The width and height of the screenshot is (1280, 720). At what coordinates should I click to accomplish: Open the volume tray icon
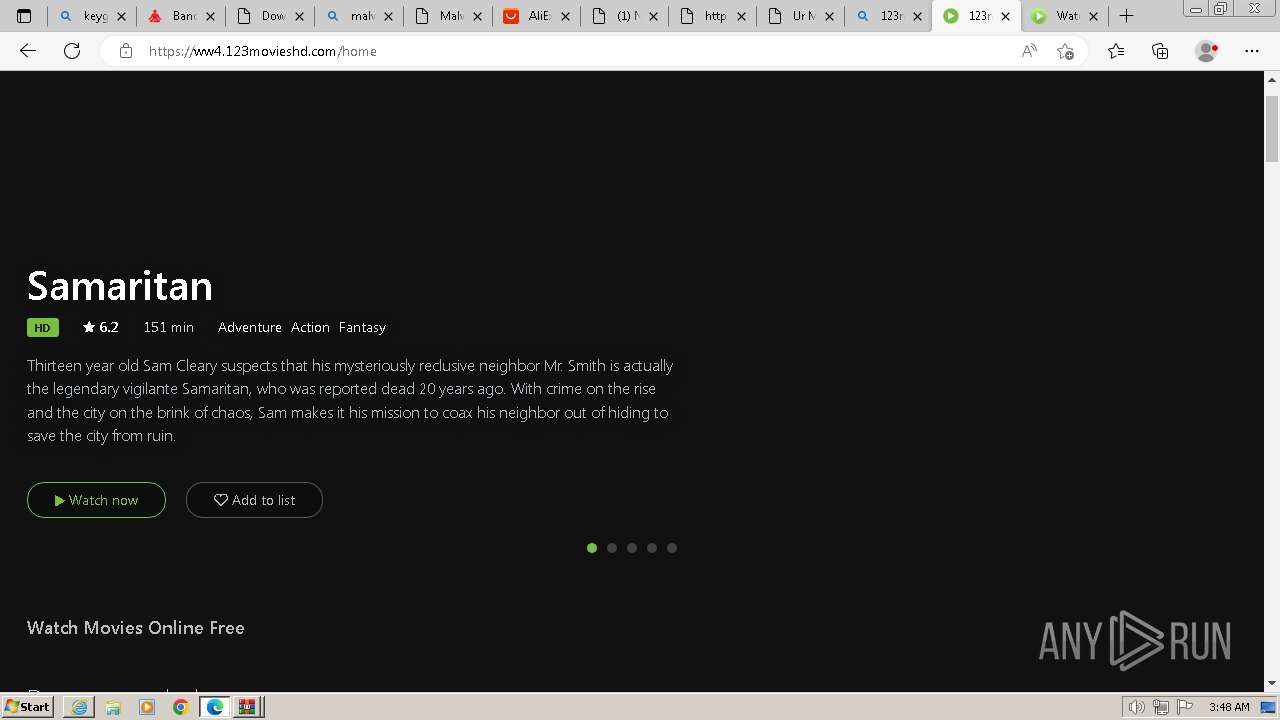point(1137,707)
